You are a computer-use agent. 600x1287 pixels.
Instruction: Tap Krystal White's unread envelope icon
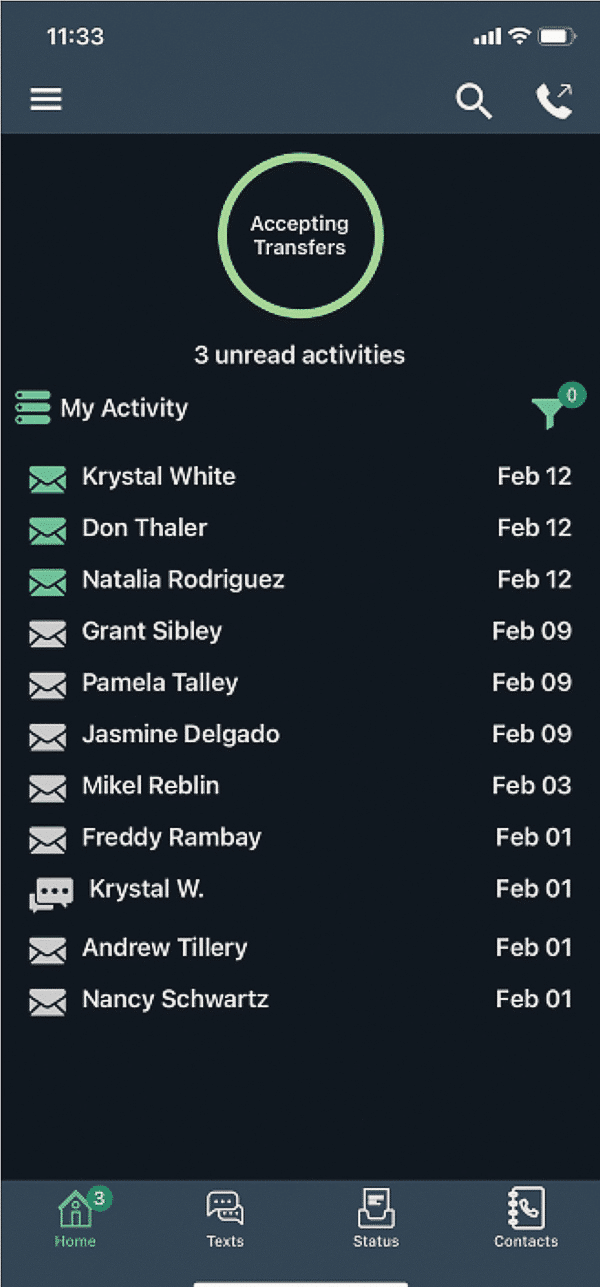pyautogui.click(x=47, y=479)
